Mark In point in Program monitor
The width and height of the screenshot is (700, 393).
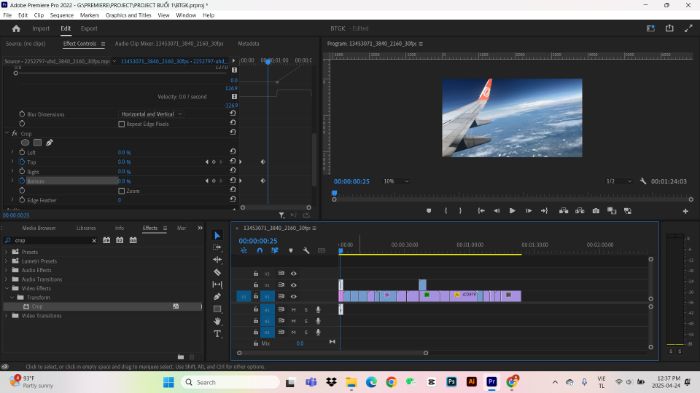tap(446, 211)
